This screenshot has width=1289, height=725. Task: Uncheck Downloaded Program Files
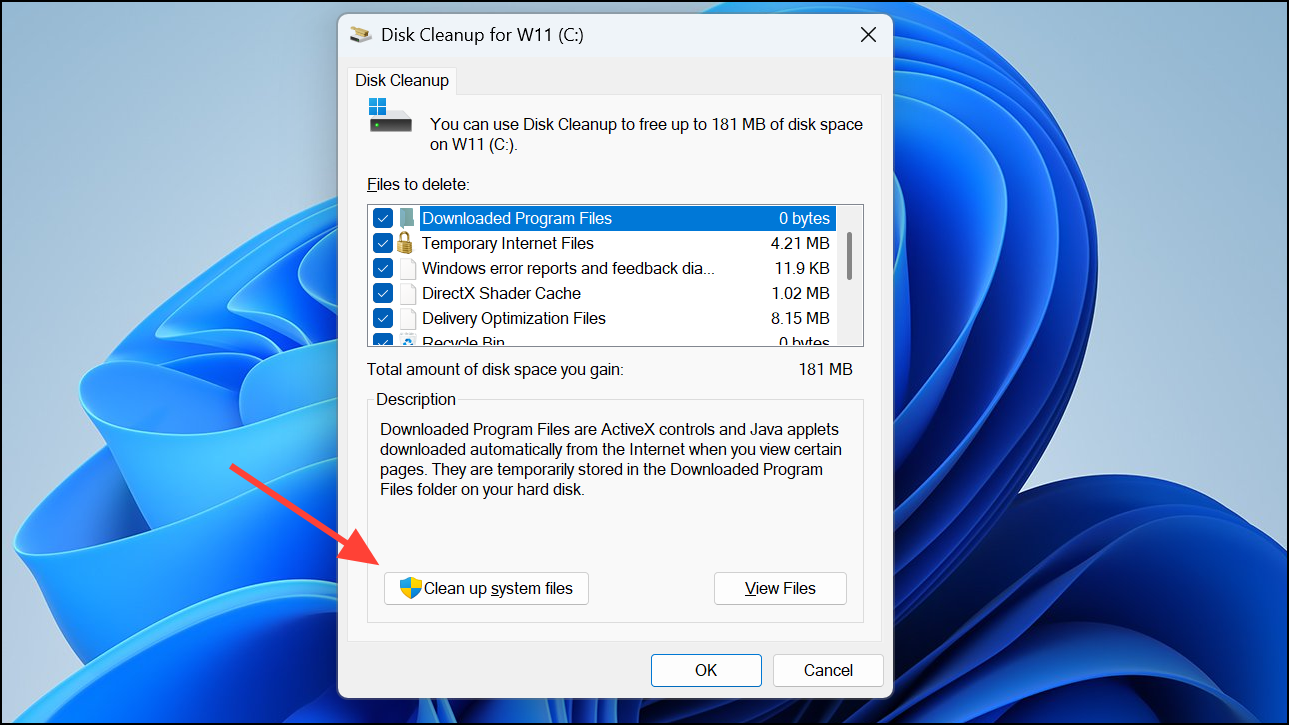coord(383,218)
